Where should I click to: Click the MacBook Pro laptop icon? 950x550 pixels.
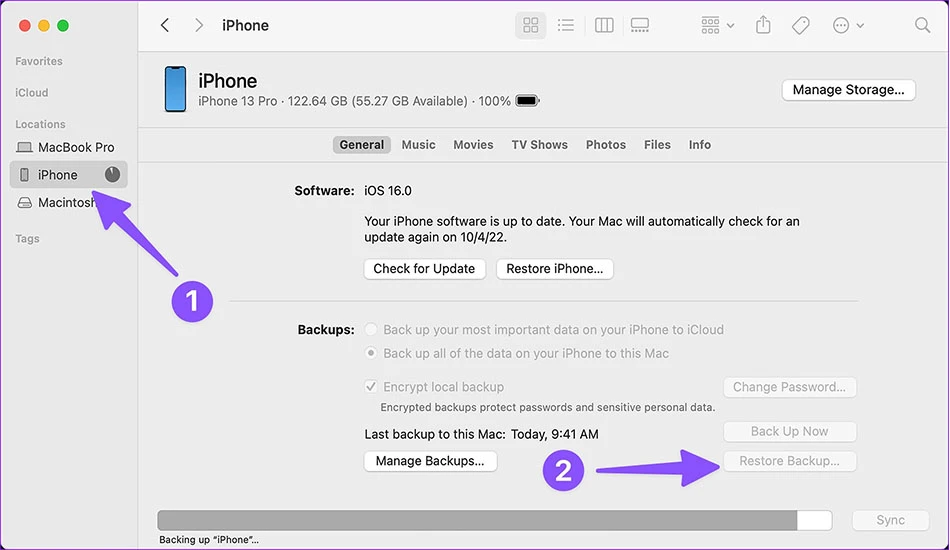click(24, 147)
